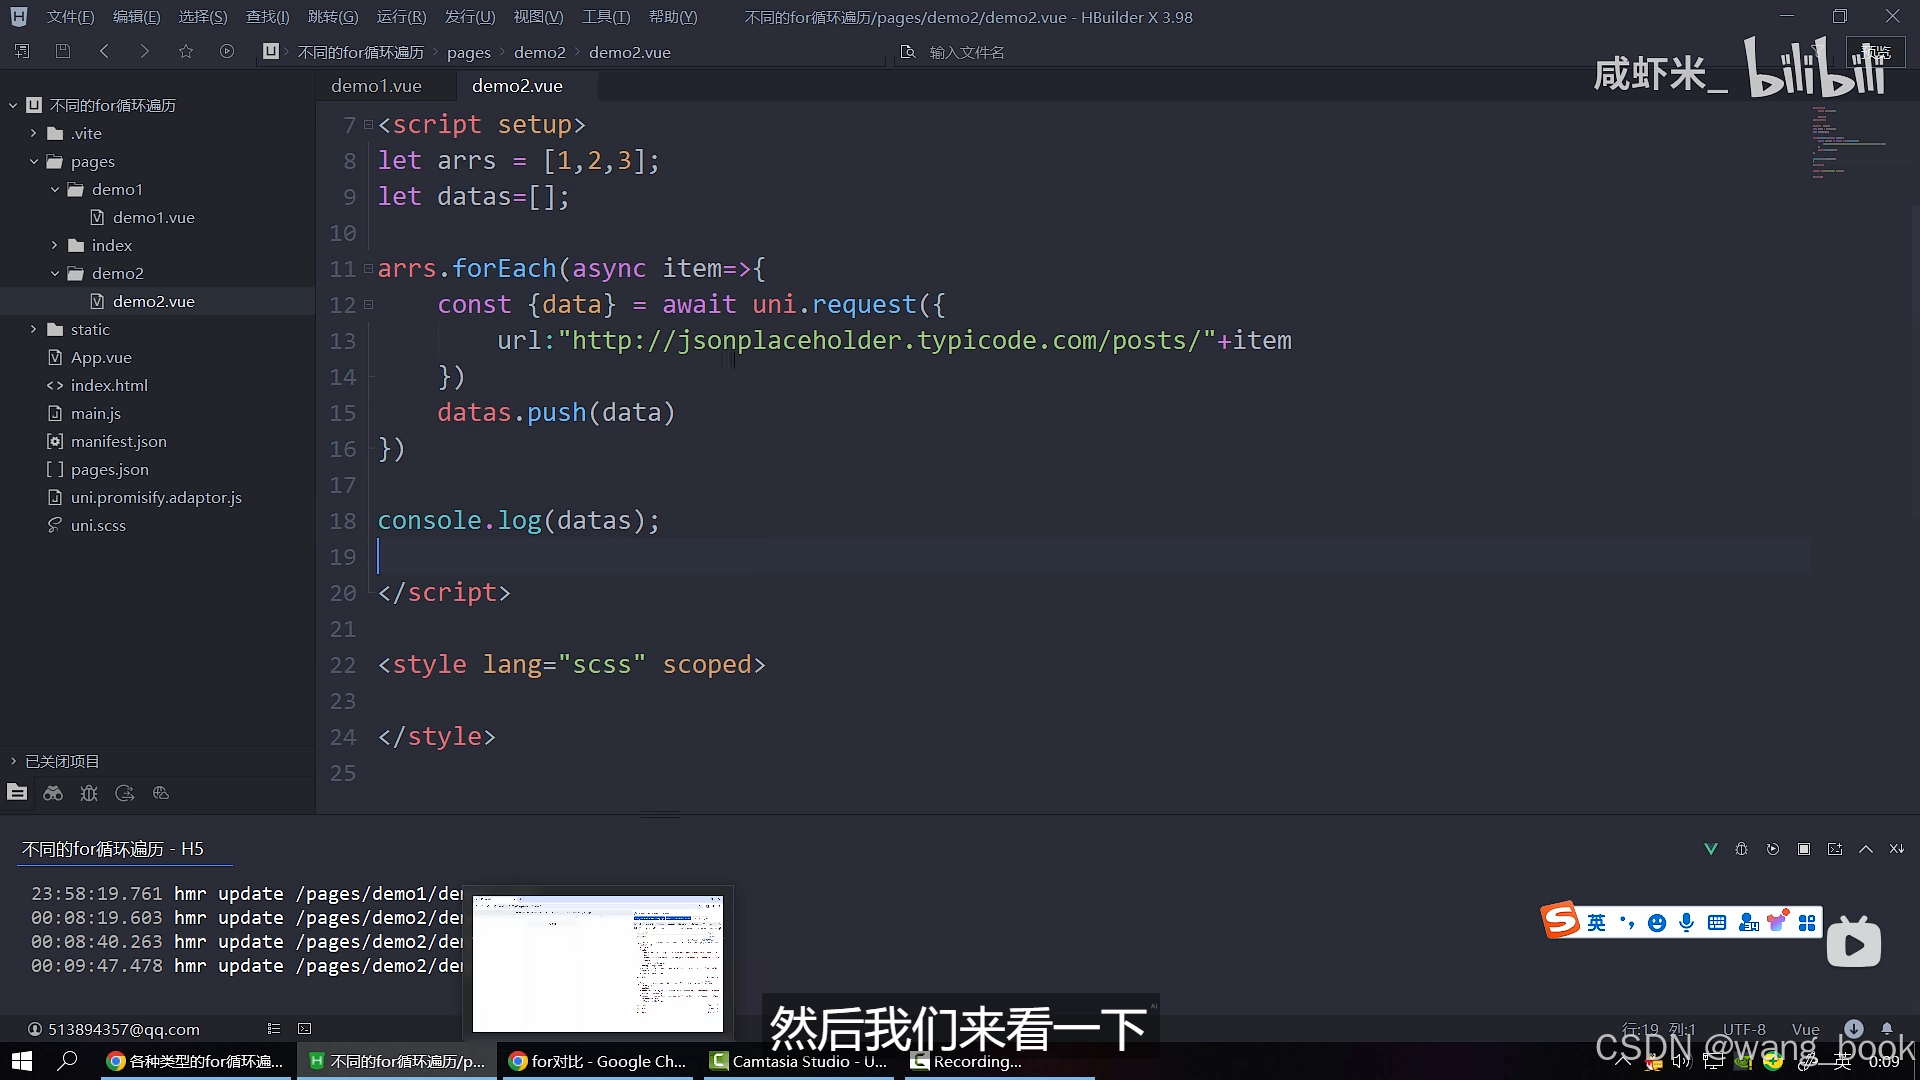Collapse the console panel with up chevron

click(1866, 849)
